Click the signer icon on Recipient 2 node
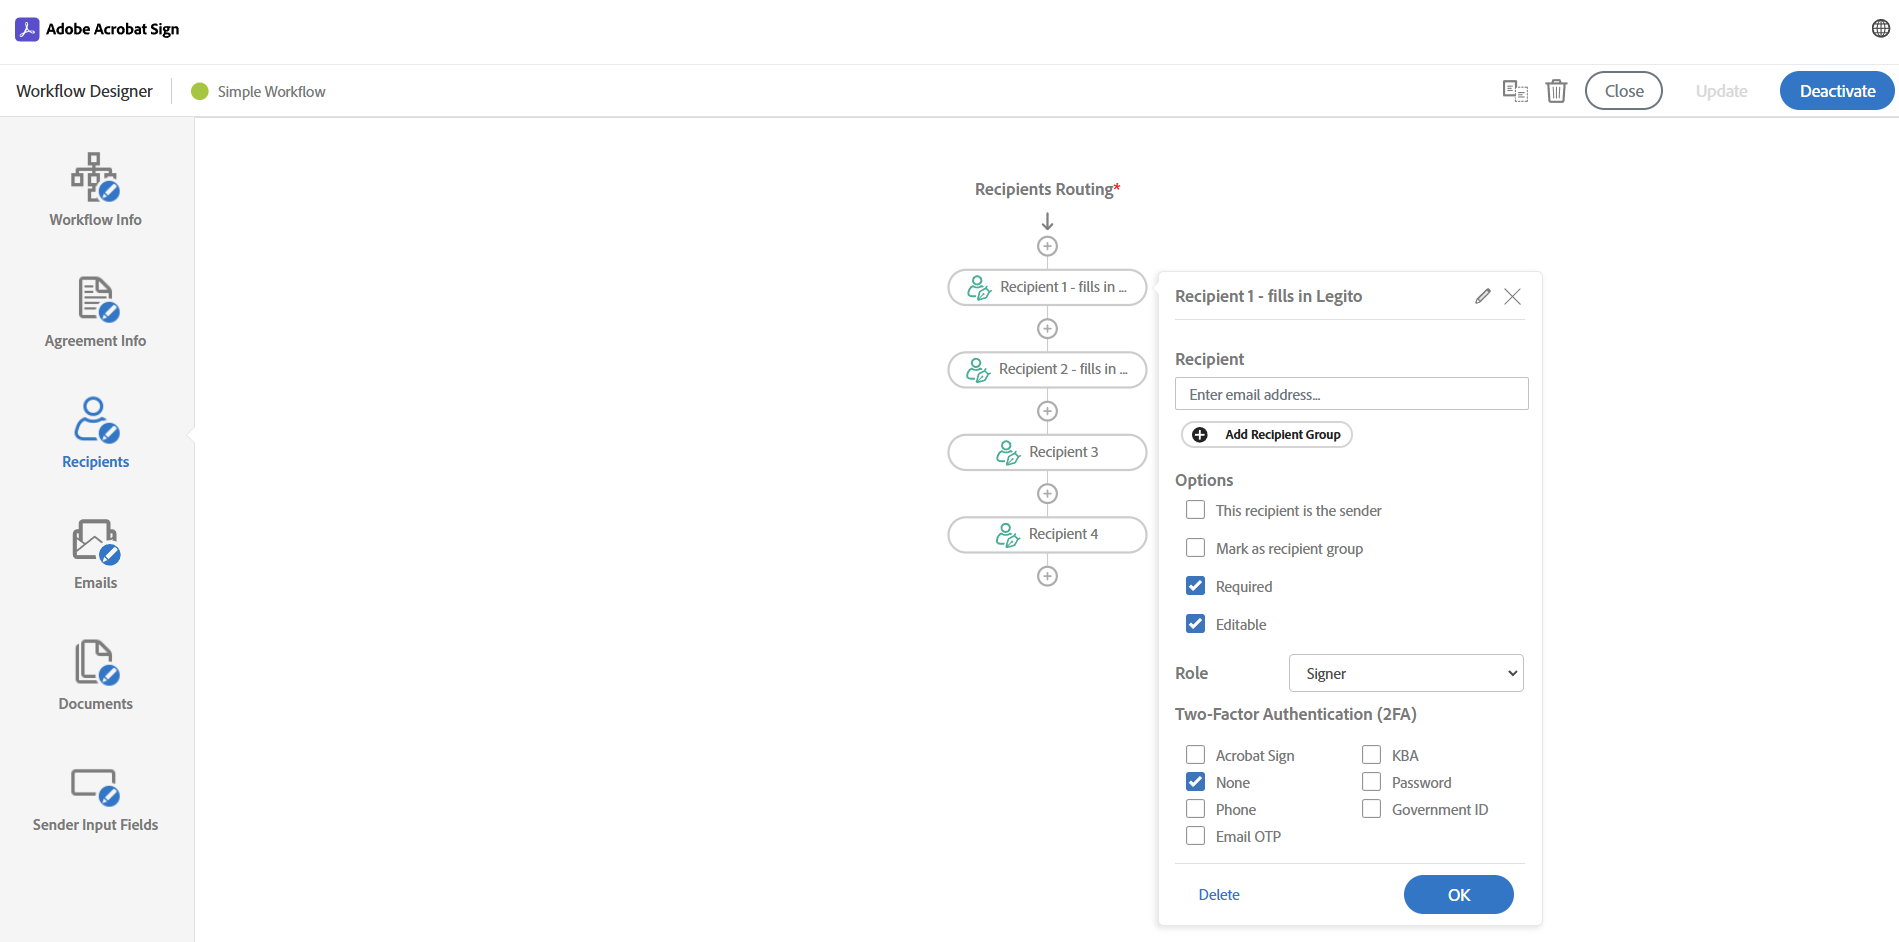The image size is (1899, 942). pos(978,370)
